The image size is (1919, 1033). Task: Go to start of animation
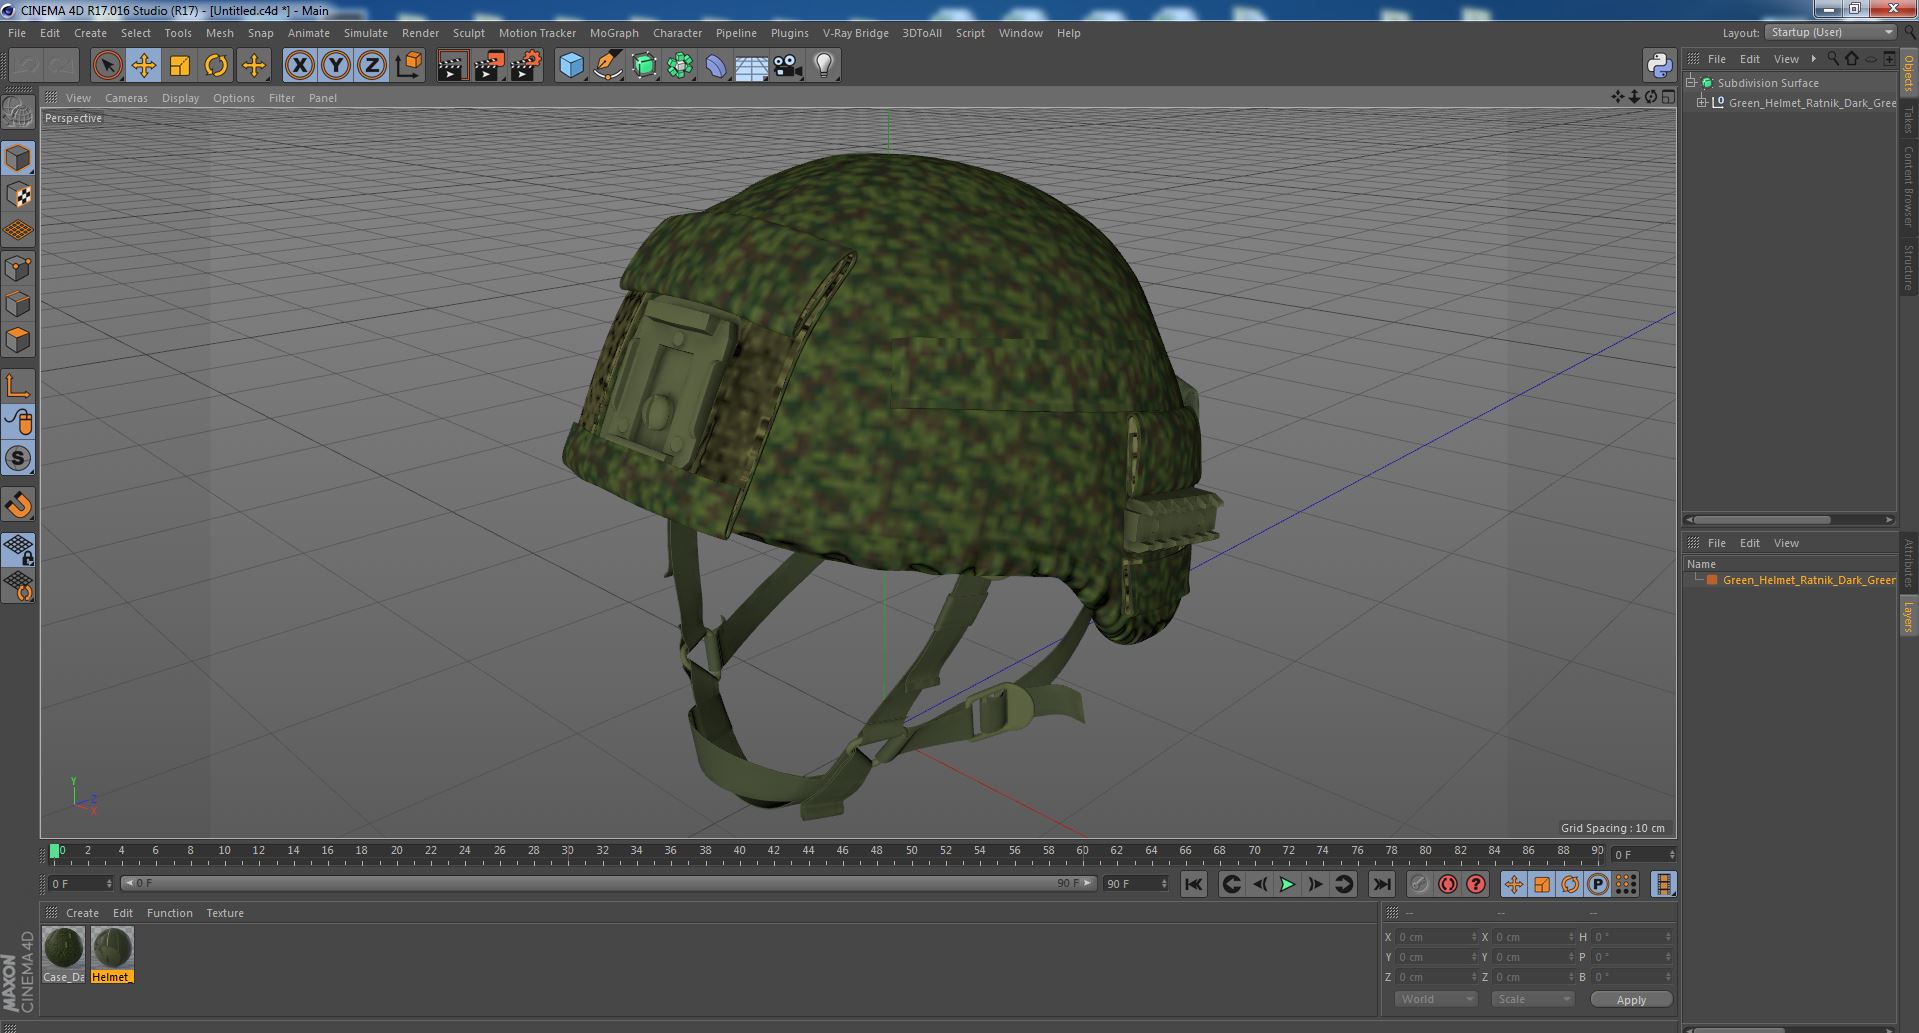click(x=1193, y=884)
